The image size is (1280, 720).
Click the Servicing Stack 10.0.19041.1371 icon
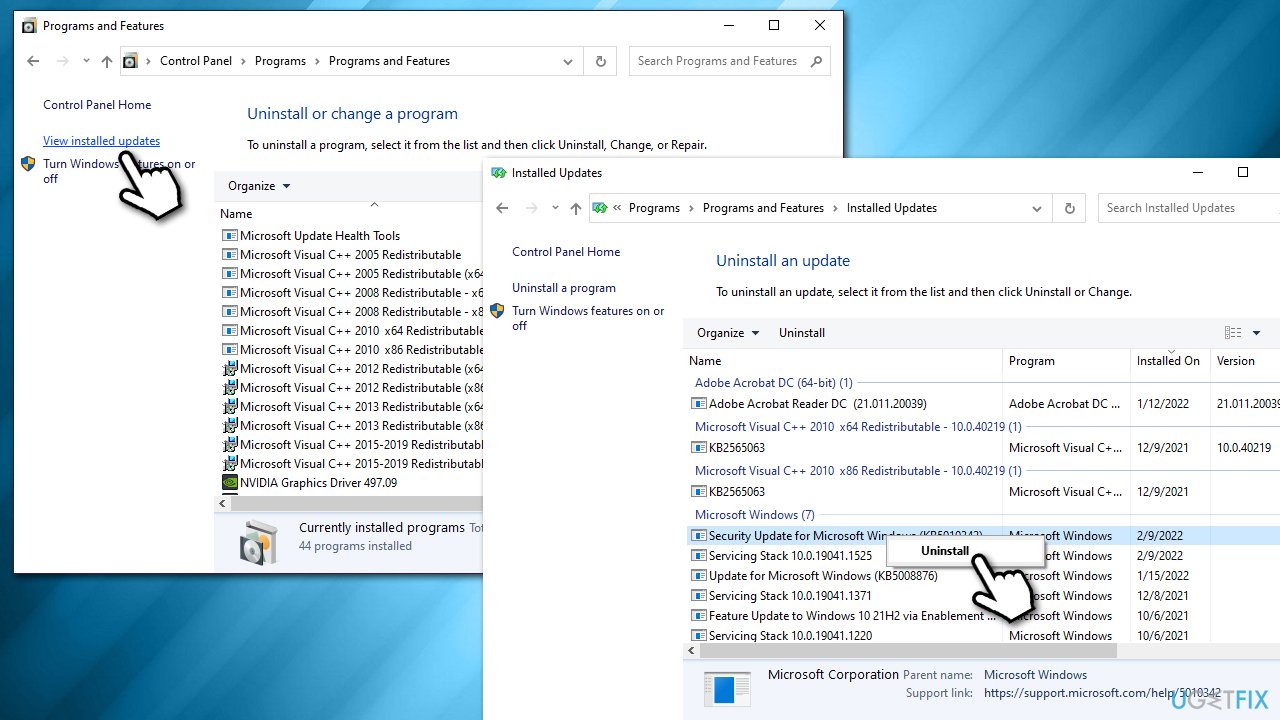(x=699, y=596)
